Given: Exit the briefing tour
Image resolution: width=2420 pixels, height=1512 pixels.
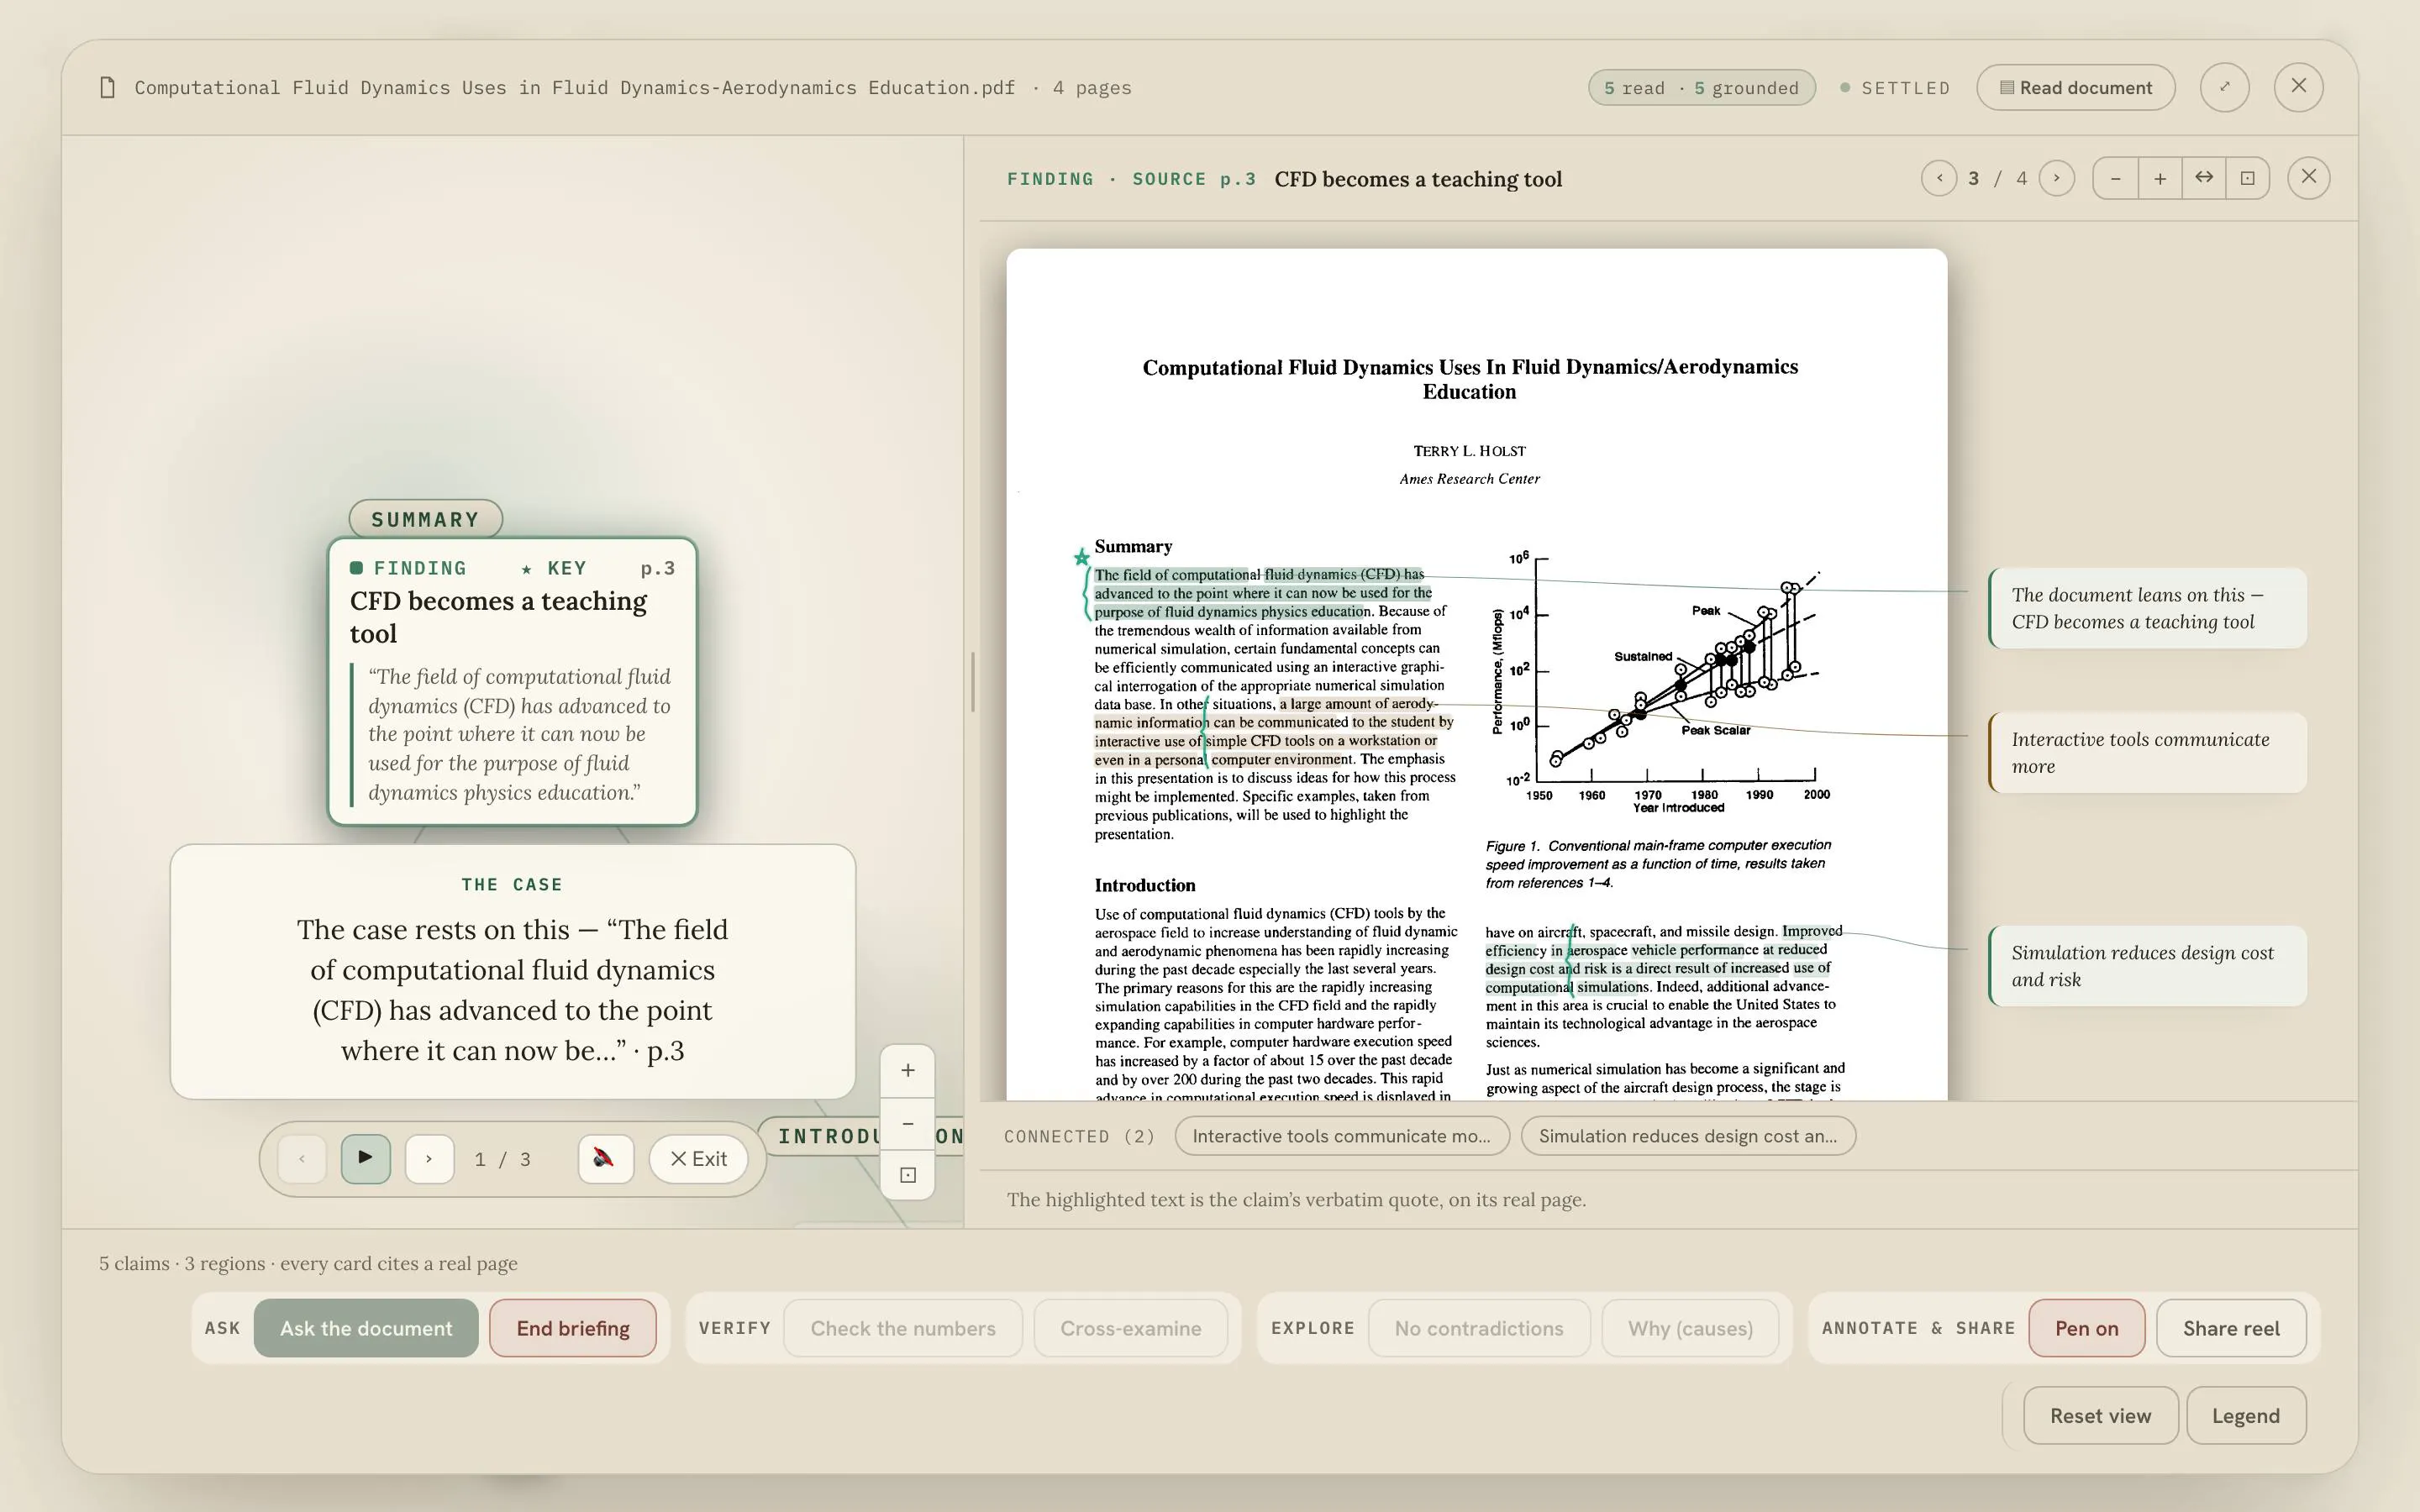Looking at the screenshot, I should coord(698,1158).
